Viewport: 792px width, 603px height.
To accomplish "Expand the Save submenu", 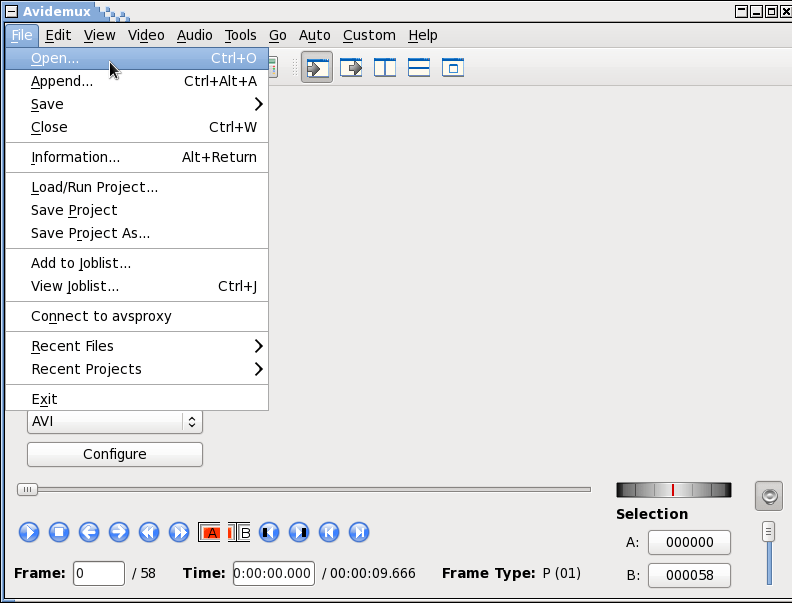I will pyautogui.click(x=137, y=104).
